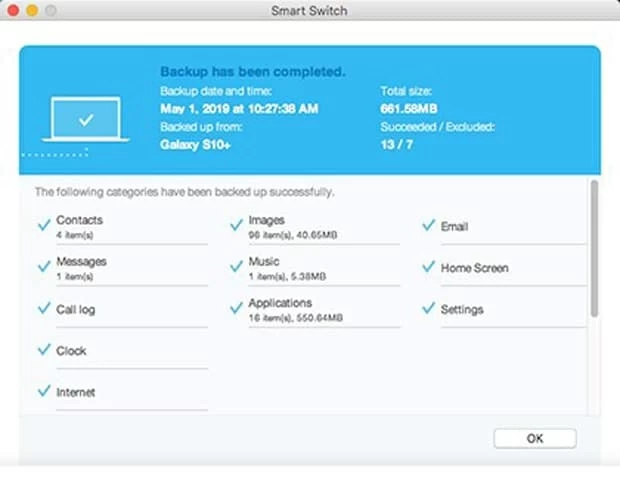Click the checkmark beside Music
This screenshot has width=620, height=480.
coord(237,267)
